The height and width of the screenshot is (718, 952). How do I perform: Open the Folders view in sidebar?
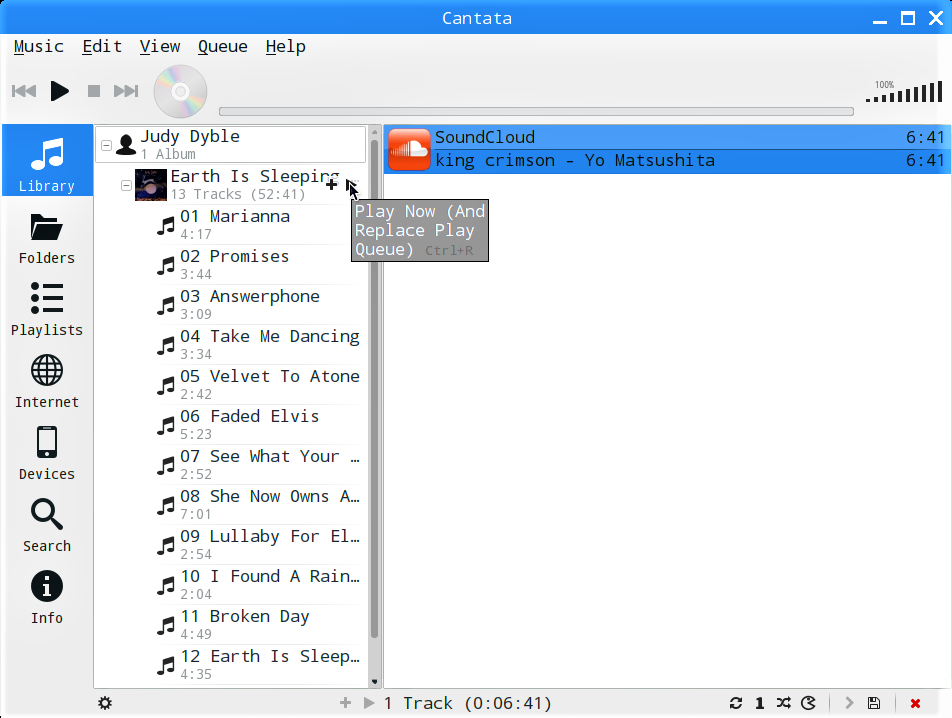[x=47, y=239]
